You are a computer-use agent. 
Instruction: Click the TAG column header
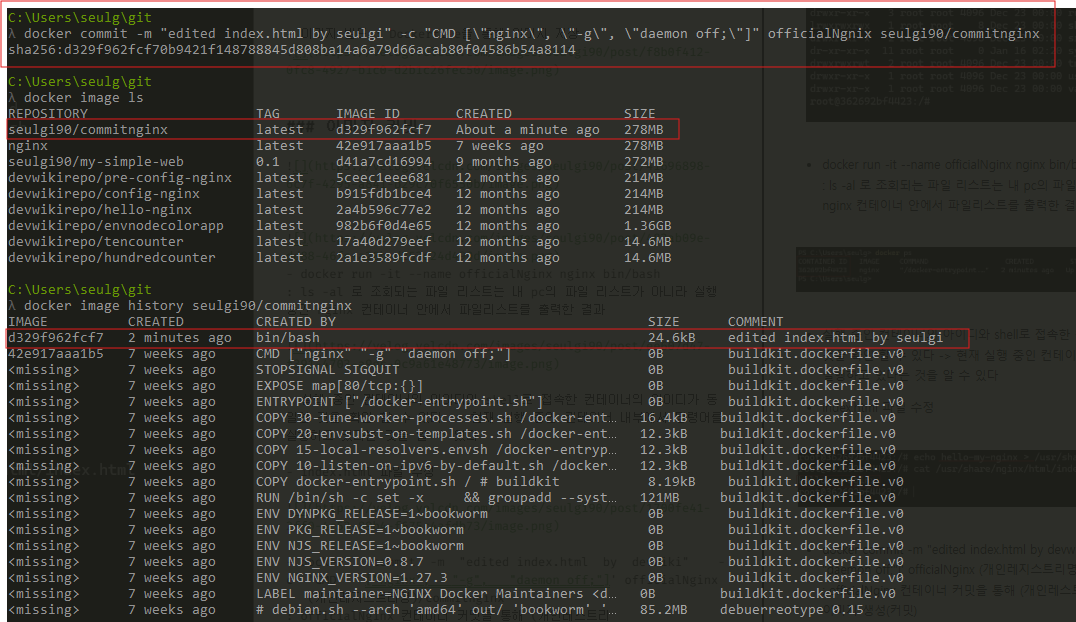(268, 113)
